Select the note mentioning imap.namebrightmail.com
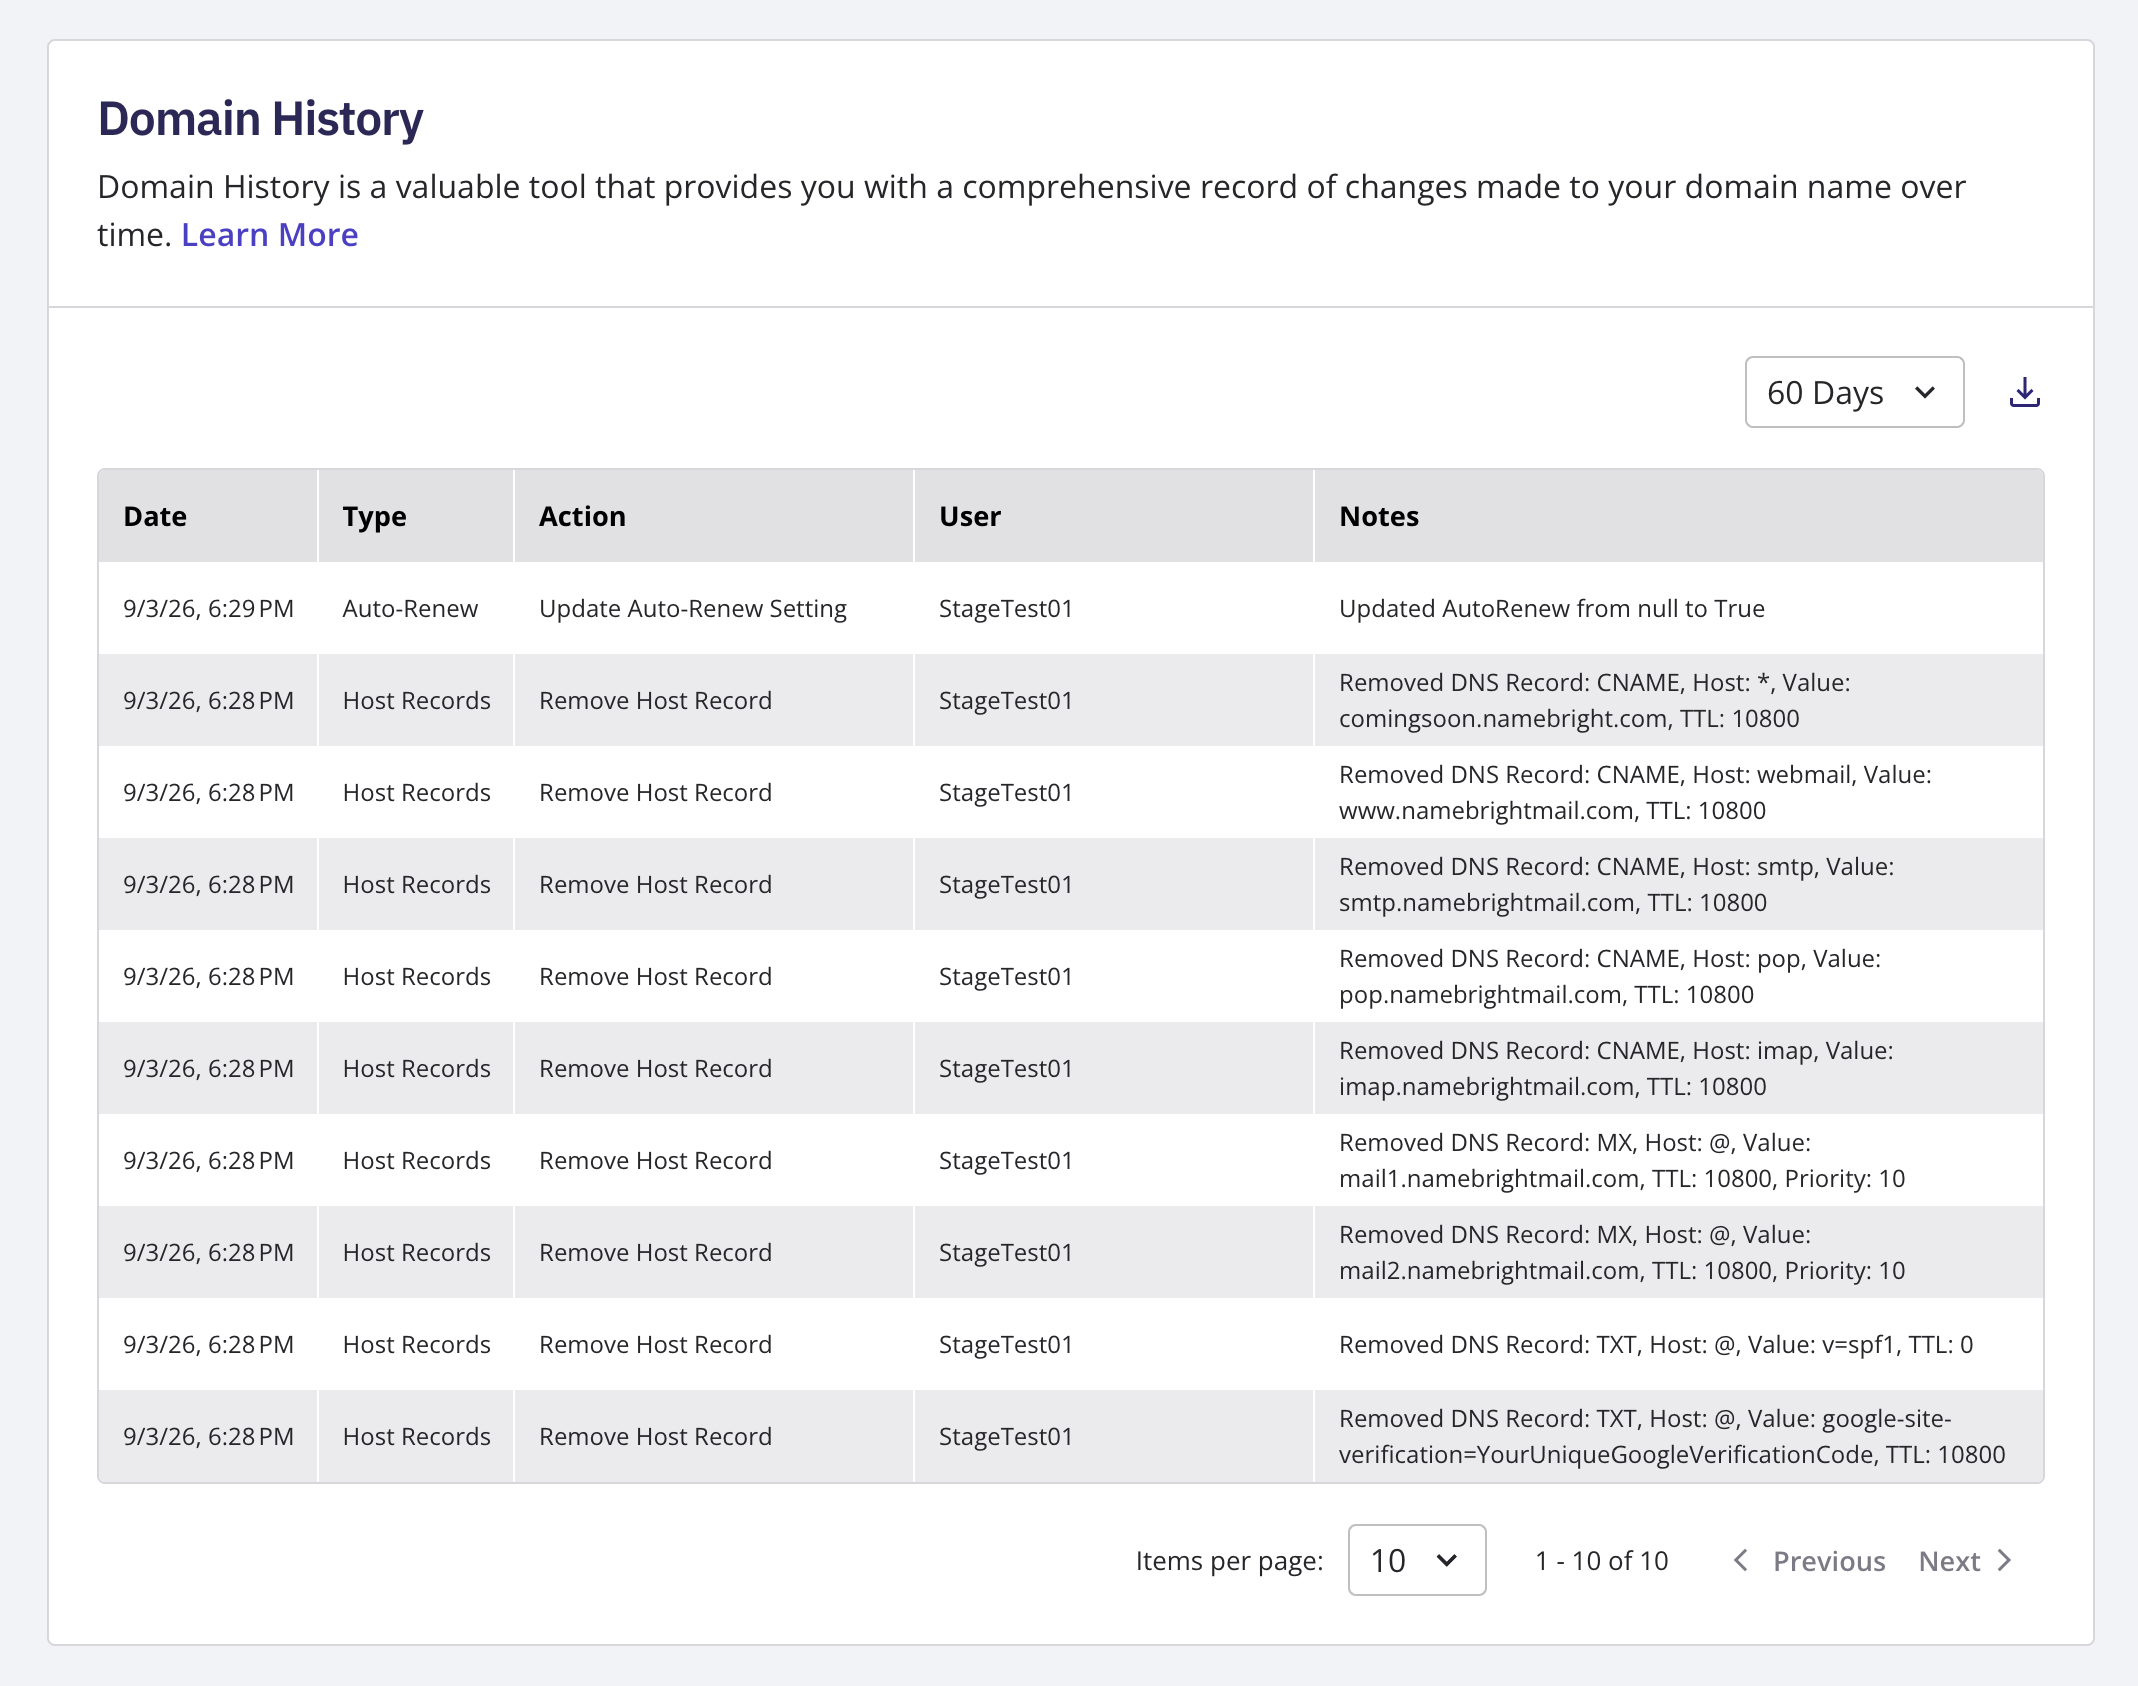Screen dimensions: 2138x1686 tap(1615, 1068)
